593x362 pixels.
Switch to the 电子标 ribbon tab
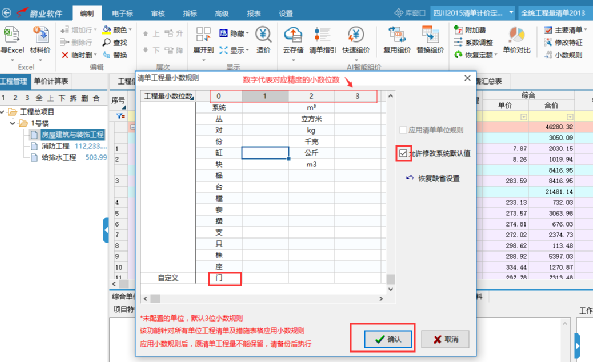122,14
